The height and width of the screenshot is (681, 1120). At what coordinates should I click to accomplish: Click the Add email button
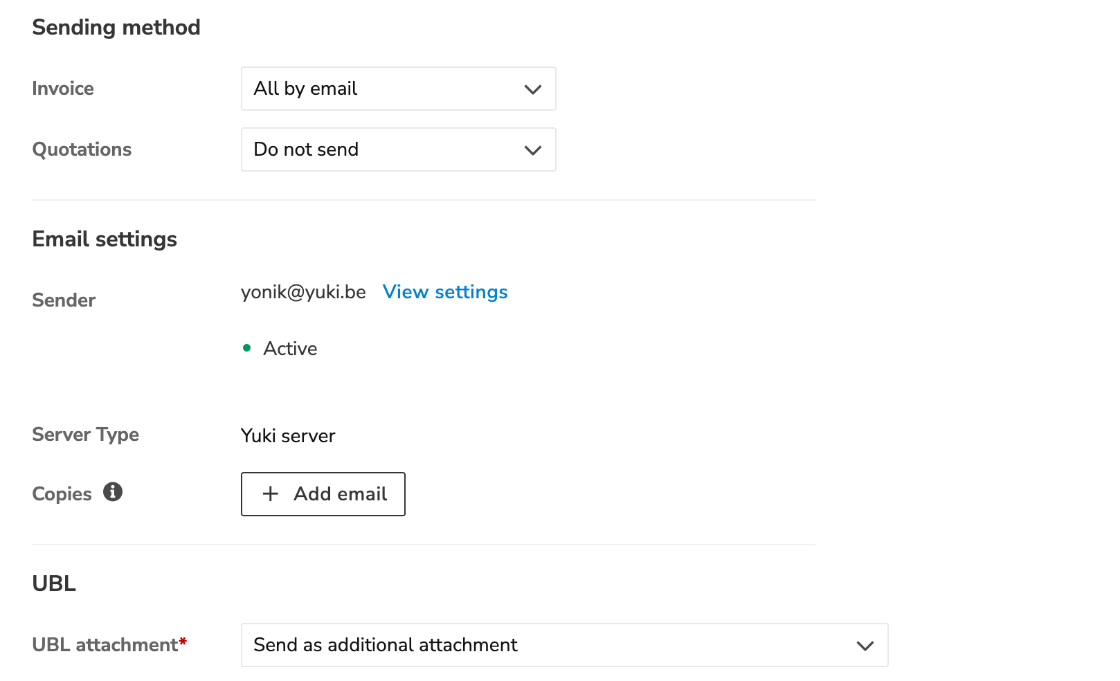(x=323, y=494)
